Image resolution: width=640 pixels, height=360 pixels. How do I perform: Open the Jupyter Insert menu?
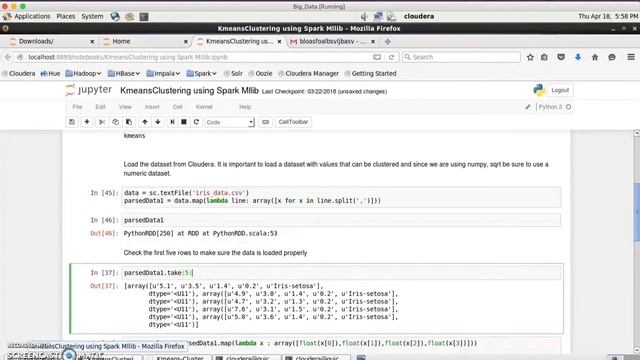click(152, 107)
